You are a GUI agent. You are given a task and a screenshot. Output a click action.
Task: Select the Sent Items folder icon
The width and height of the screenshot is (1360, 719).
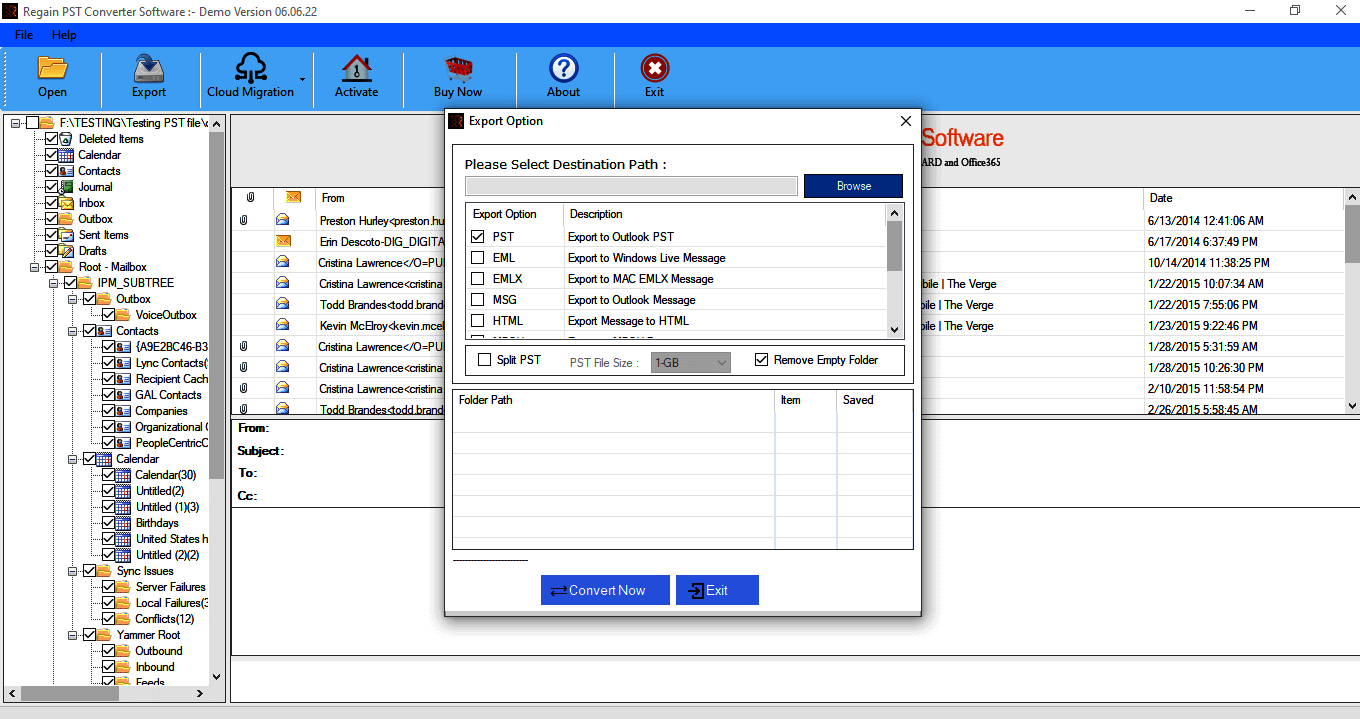(68, 235)
